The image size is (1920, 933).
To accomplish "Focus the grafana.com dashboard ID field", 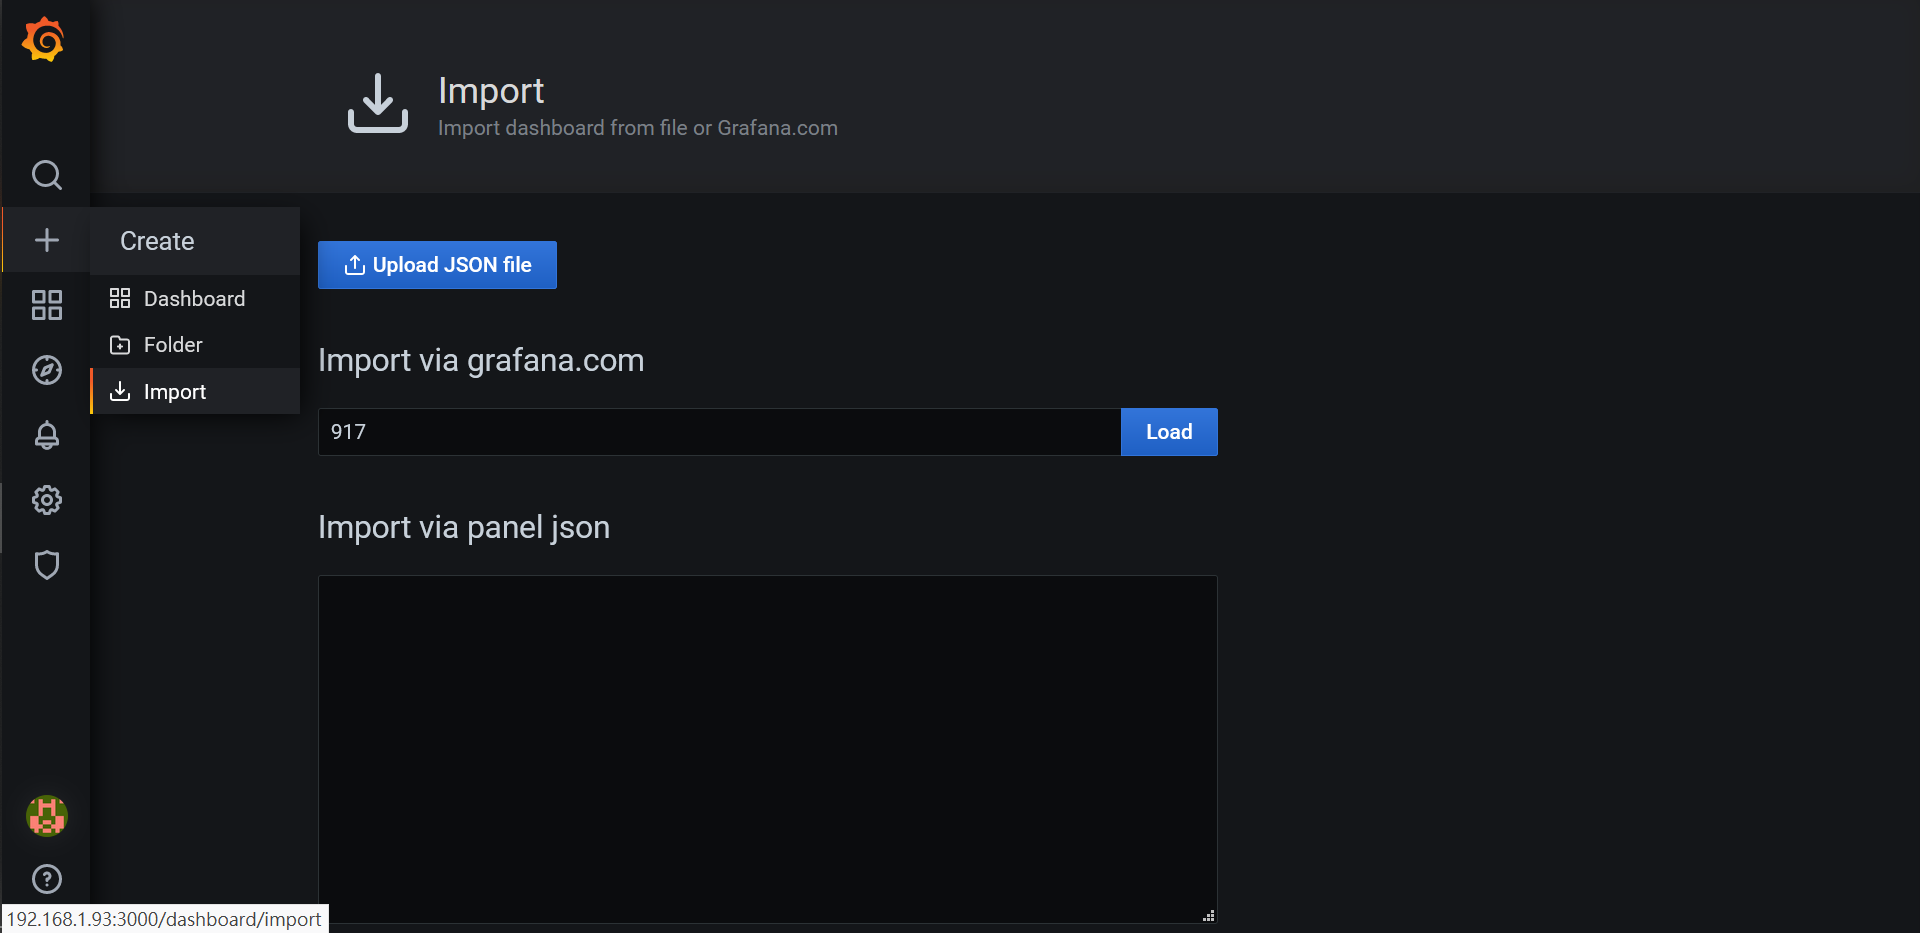I will coord(719,432).
